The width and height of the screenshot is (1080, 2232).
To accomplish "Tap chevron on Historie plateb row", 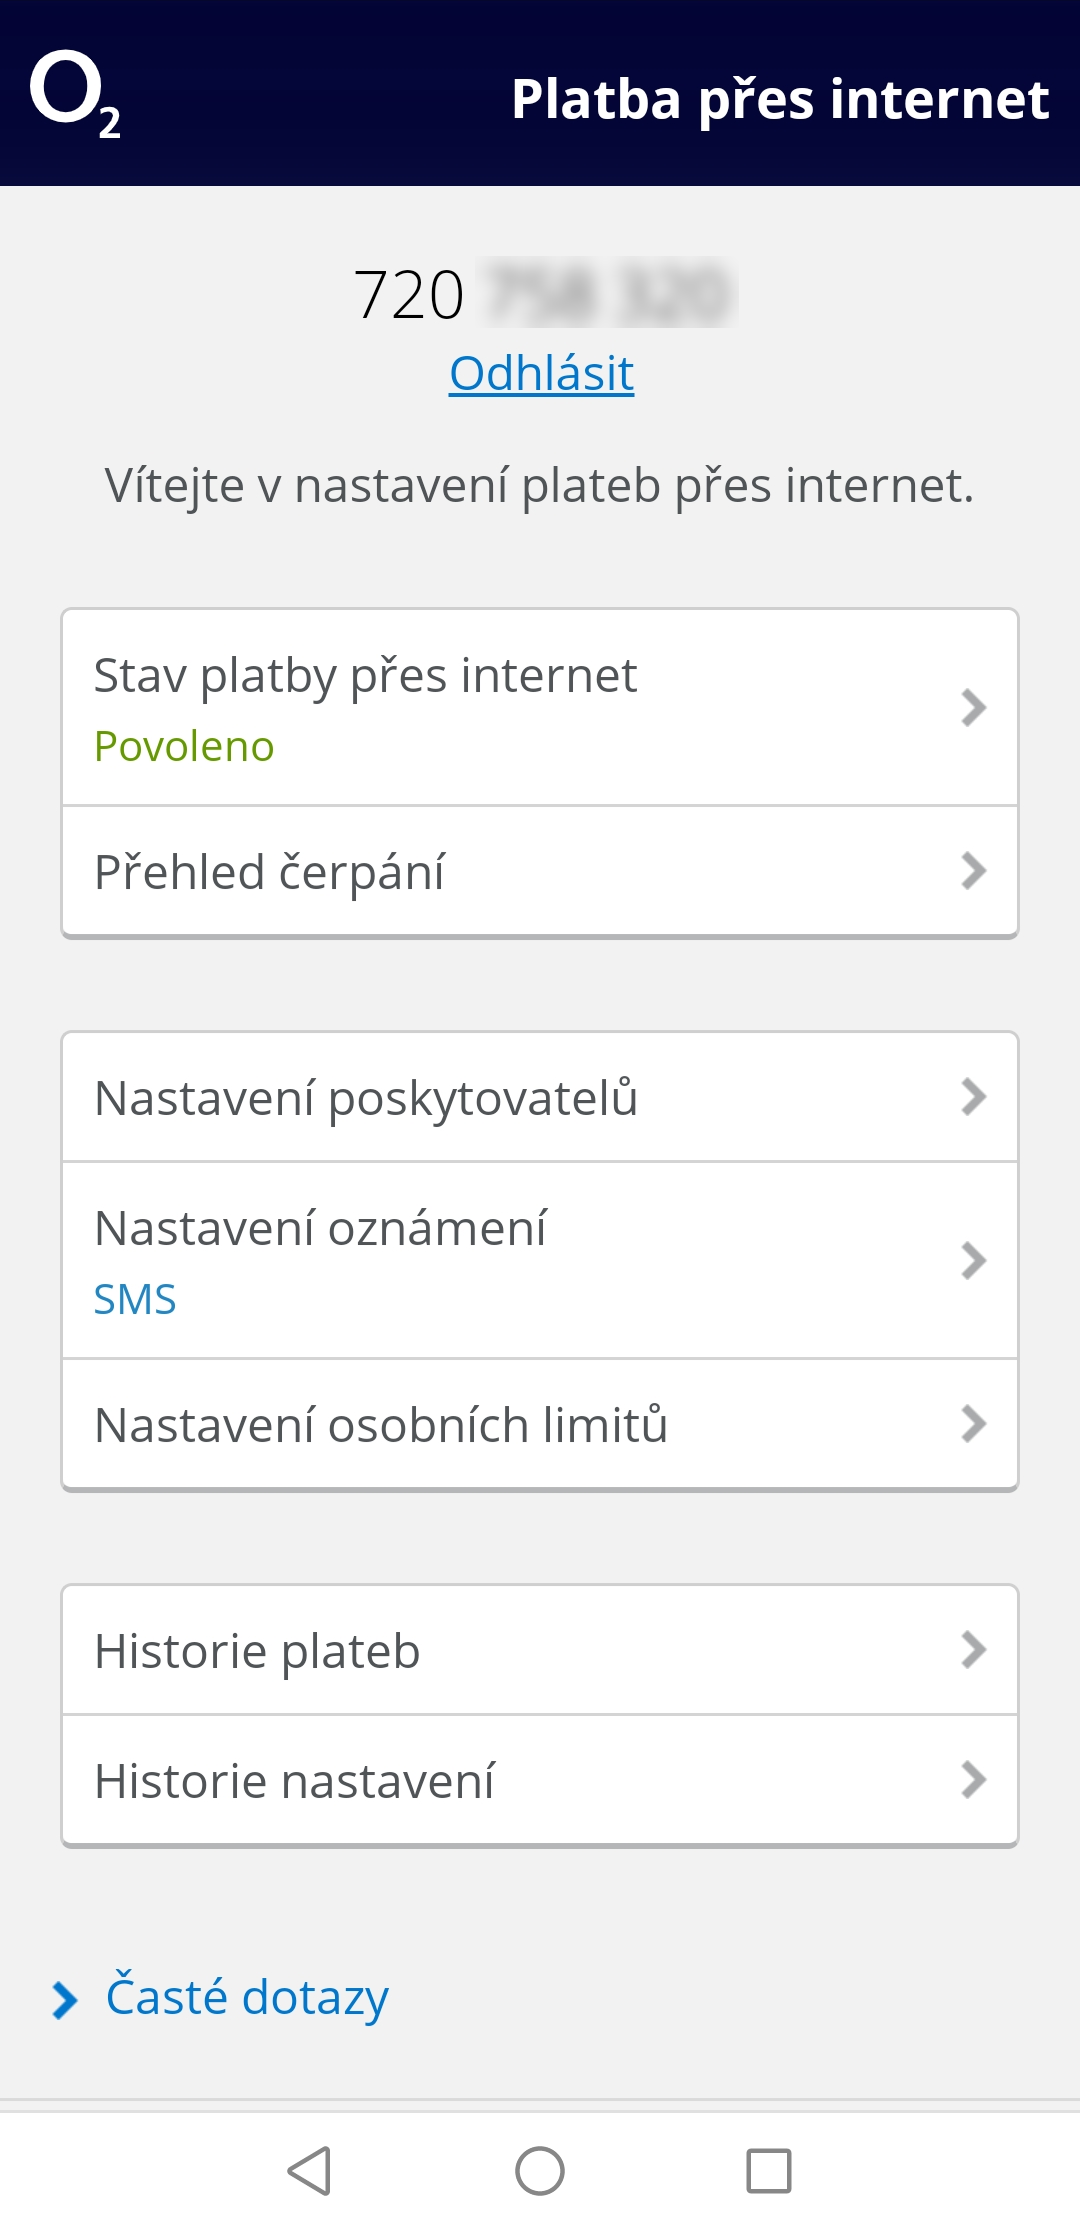I will [973, 1650].
